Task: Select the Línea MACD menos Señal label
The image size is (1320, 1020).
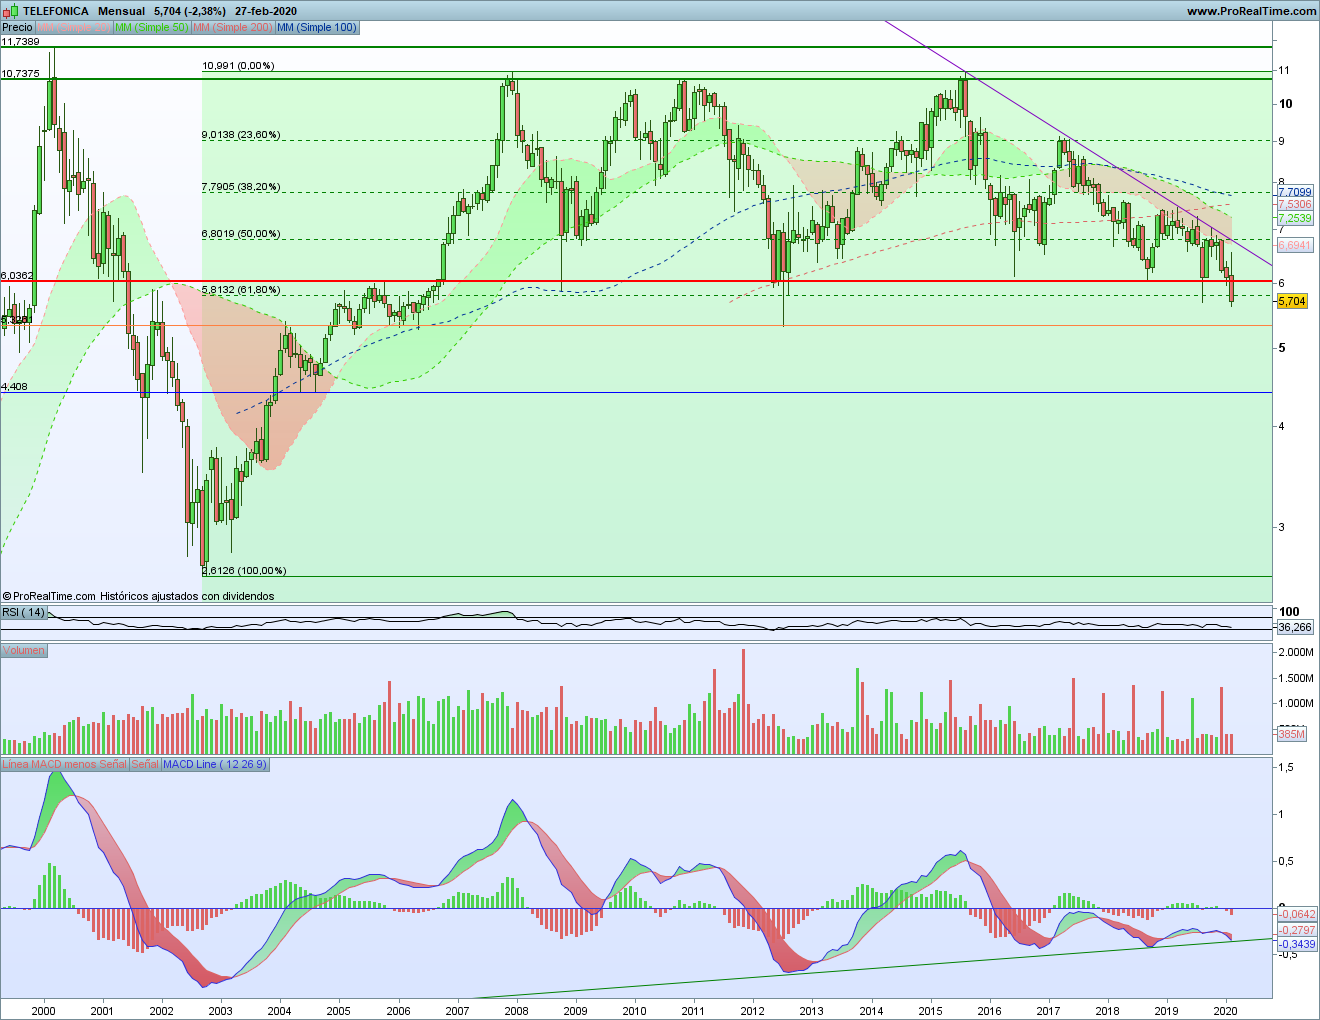Action: 64,764
